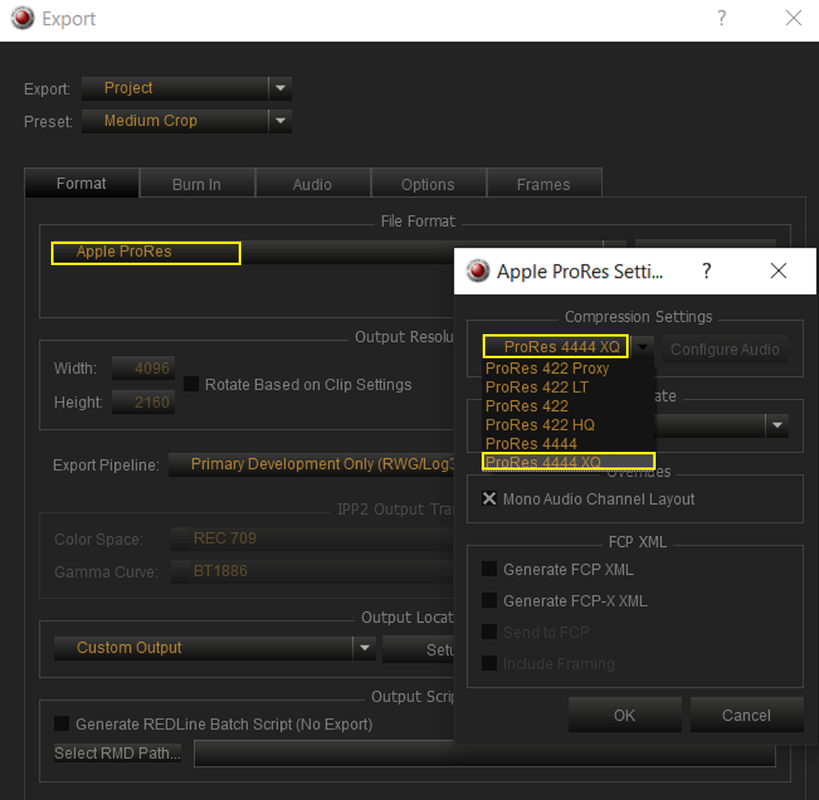Click OK in ProRes Settings dialog

coord(625,715)
